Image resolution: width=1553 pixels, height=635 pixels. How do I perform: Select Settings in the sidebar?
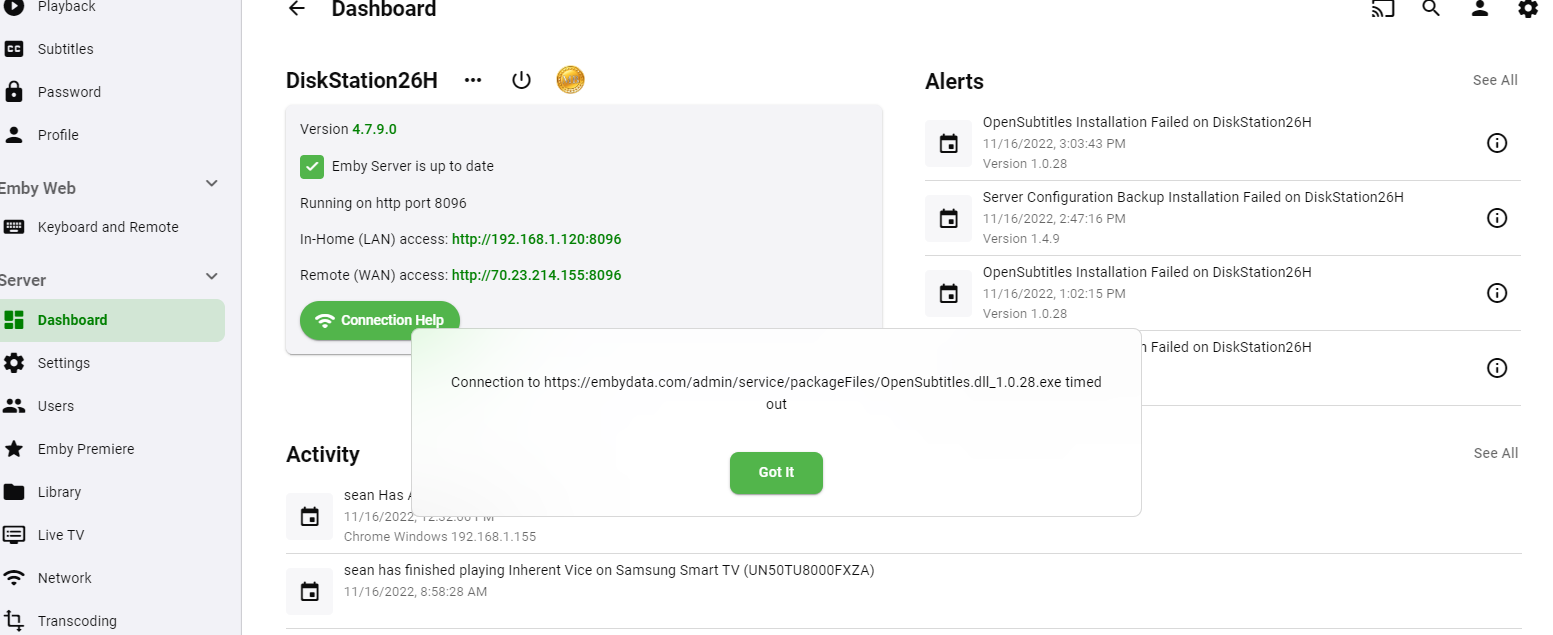(x=64, y=363)
